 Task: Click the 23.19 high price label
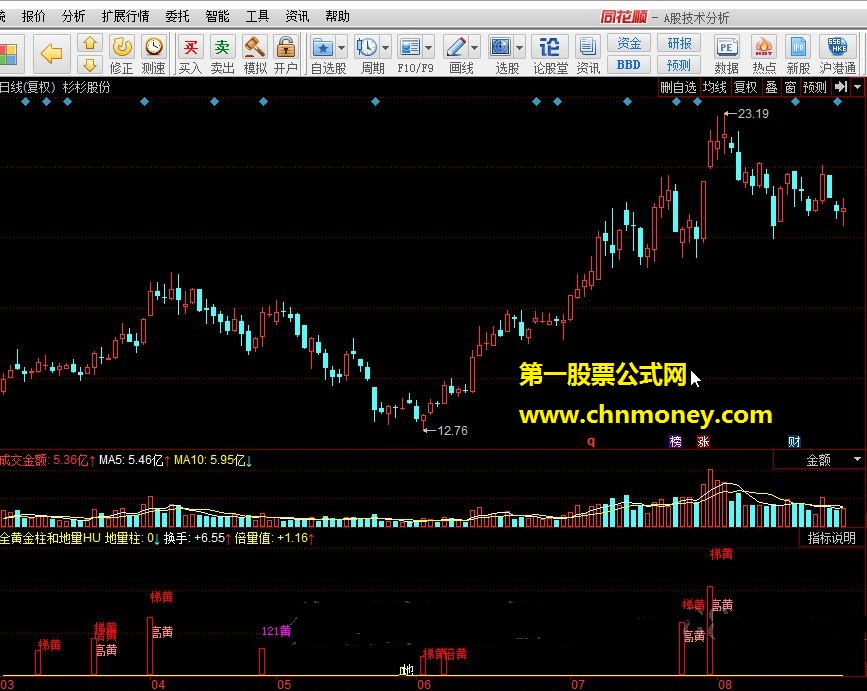753,114
